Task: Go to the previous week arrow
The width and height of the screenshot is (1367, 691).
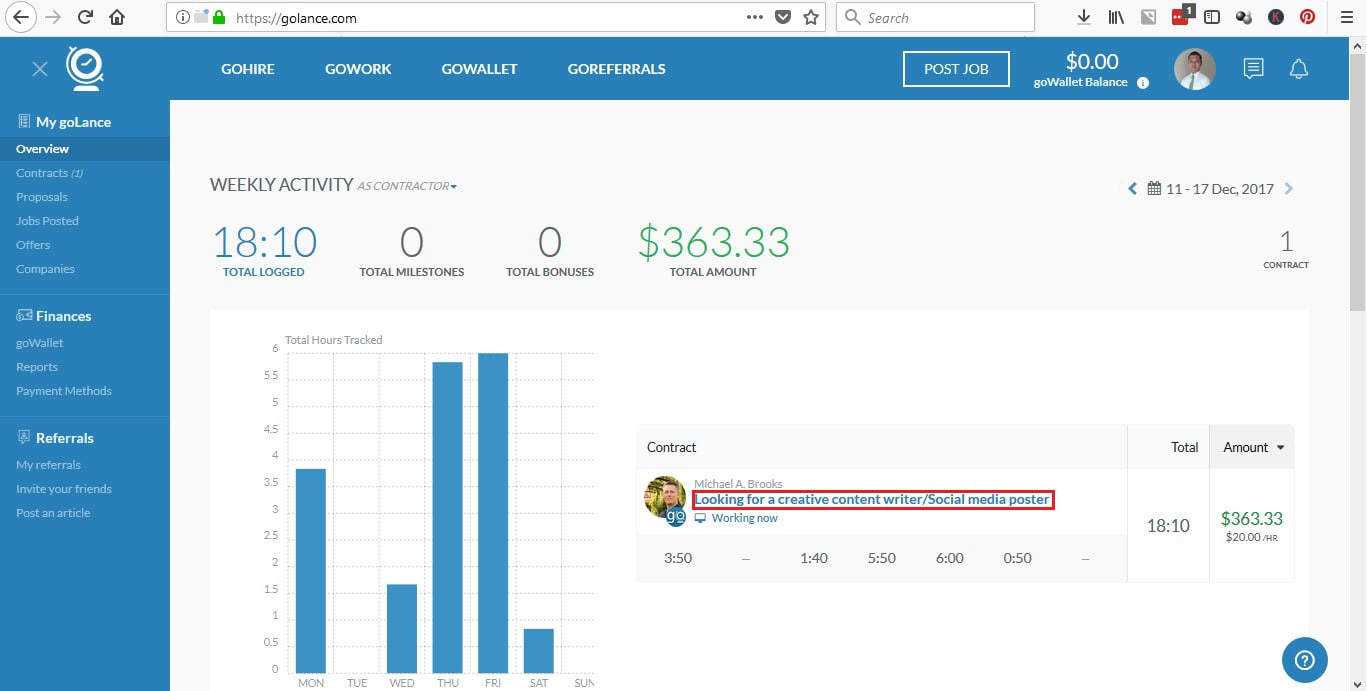Action: 1133,188
